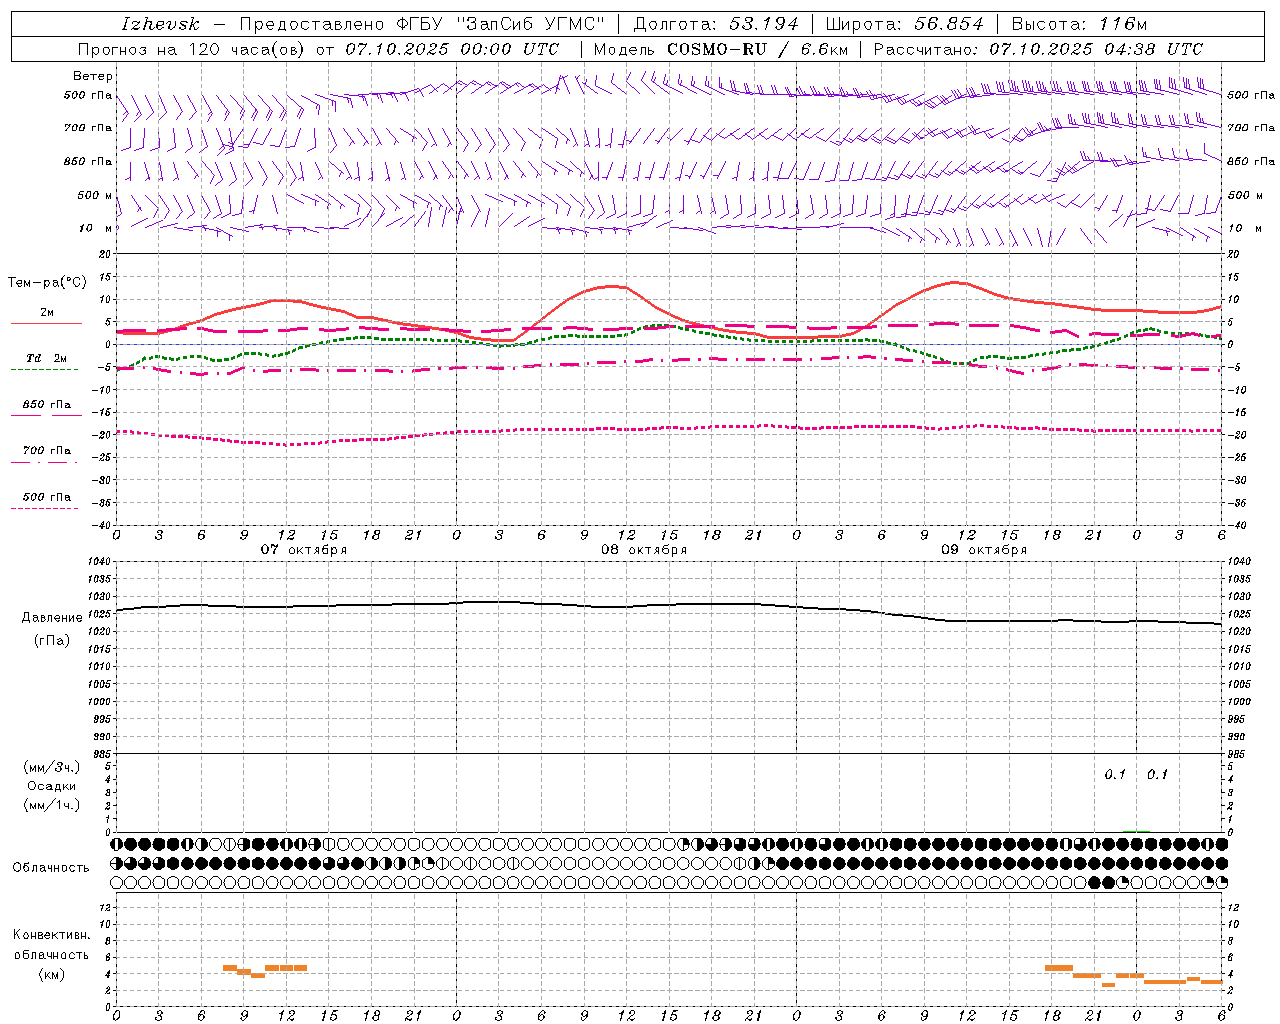Viewport: 1280px width, 1024px height.
Task: Click the '500 м' wind level label on left
Action: tap(95, 196)
